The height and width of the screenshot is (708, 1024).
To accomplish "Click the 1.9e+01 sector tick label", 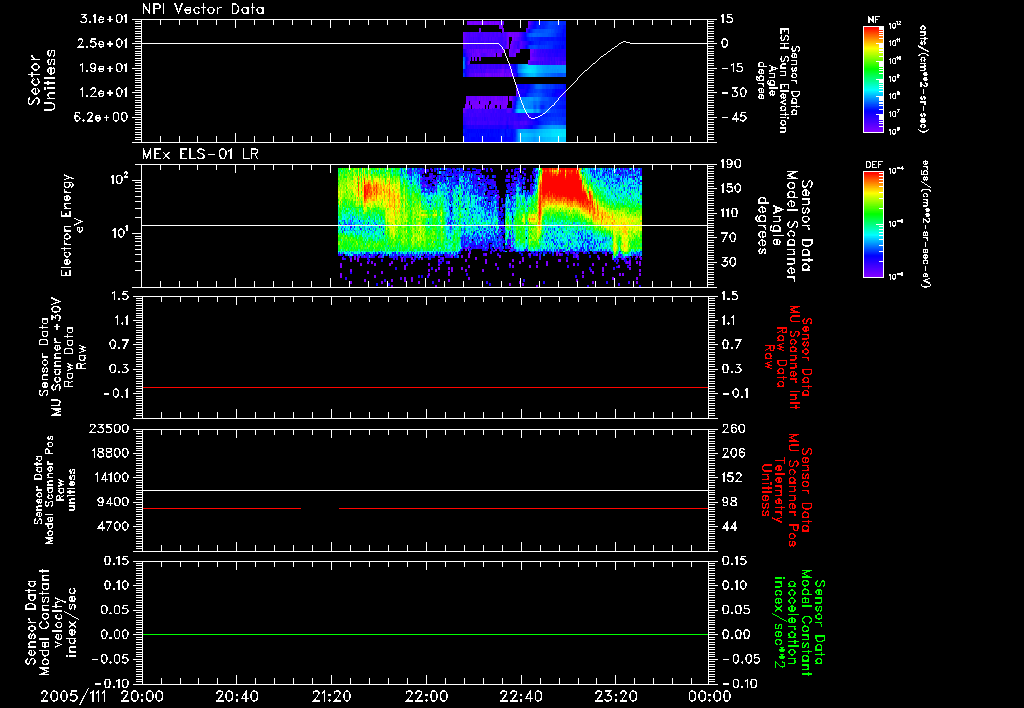I will click(104, 68).
